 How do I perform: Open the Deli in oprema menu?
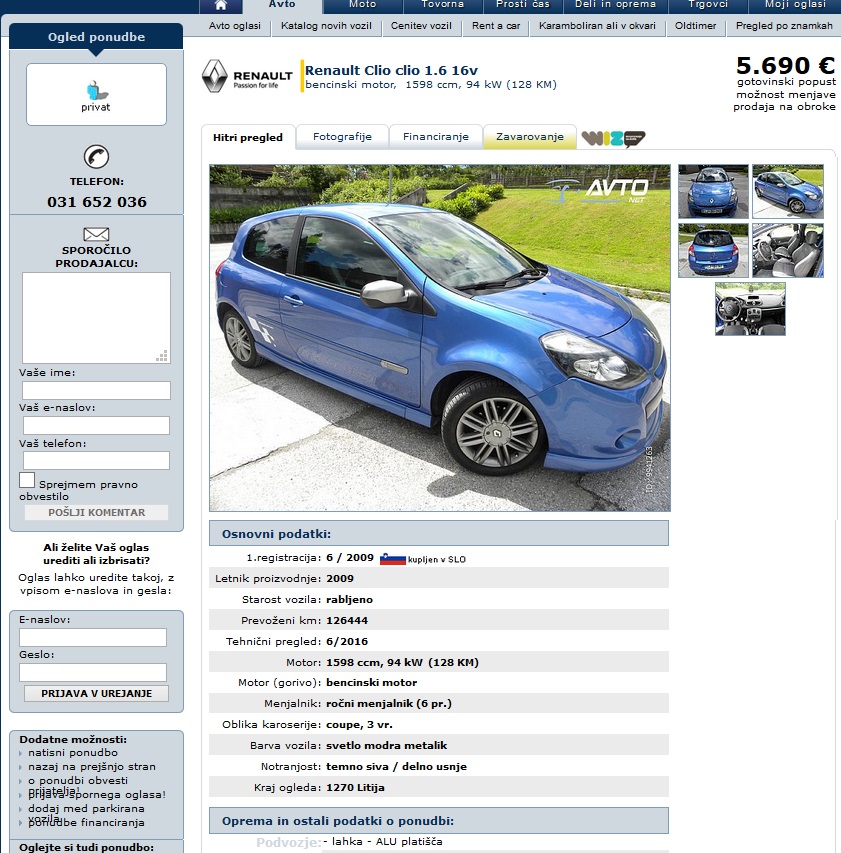click(615, 5)
